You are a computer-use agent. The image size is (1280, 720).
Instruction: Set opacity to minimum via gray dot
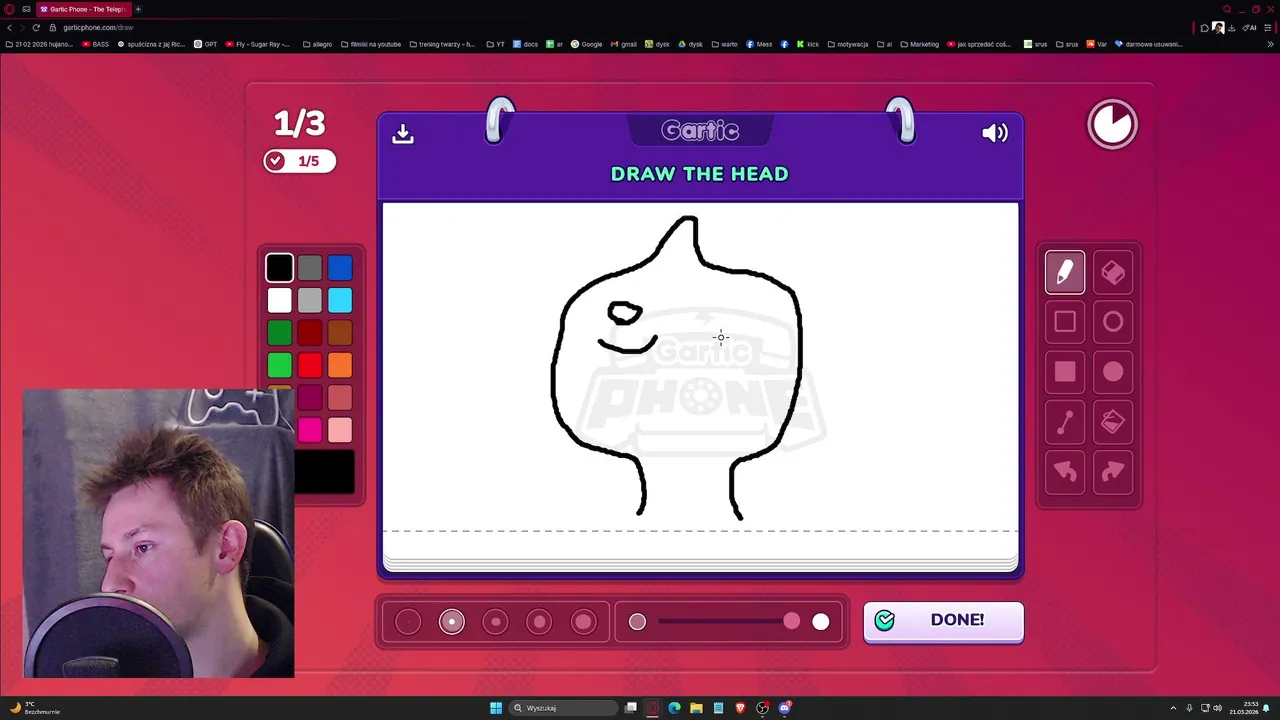pyautogui.click(x=637, y=622)
